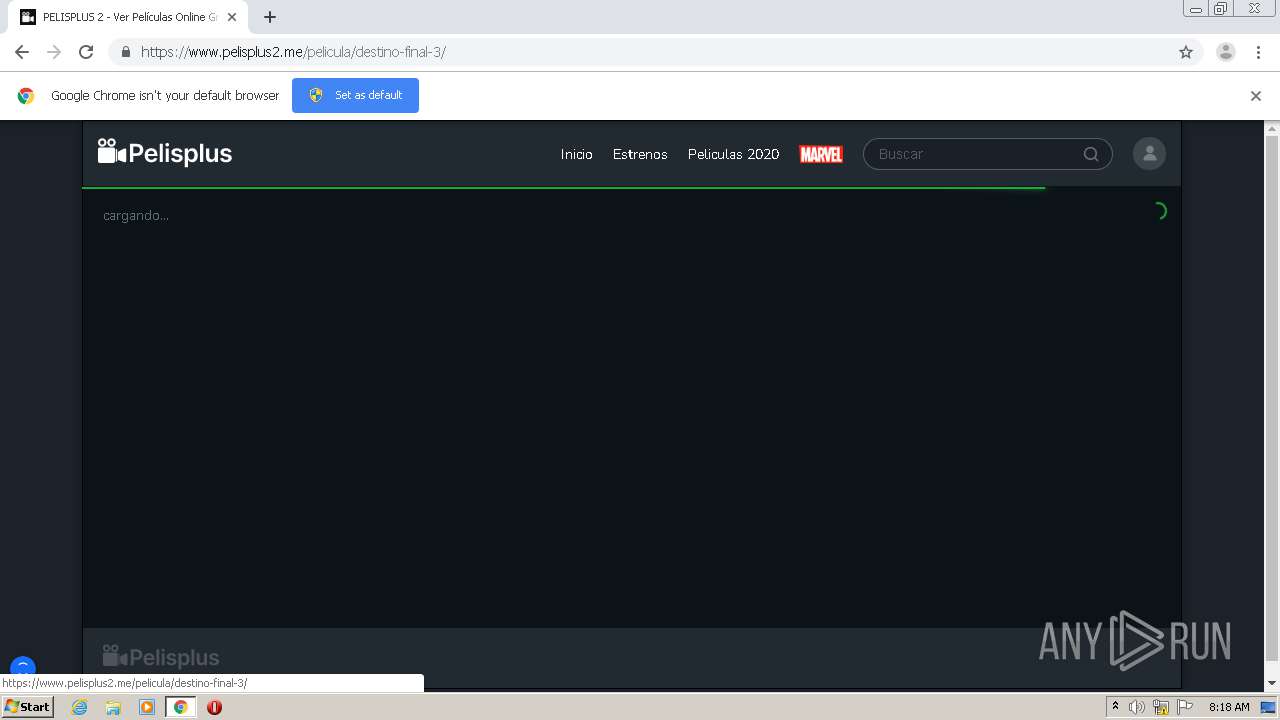The height and width of the screenshot is (720, 1280).
Task: Click the browser back arrow
Action: tap(22, 52)
